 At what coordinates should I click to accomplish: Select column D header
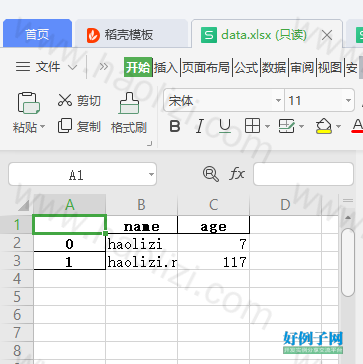click(285, 205)
